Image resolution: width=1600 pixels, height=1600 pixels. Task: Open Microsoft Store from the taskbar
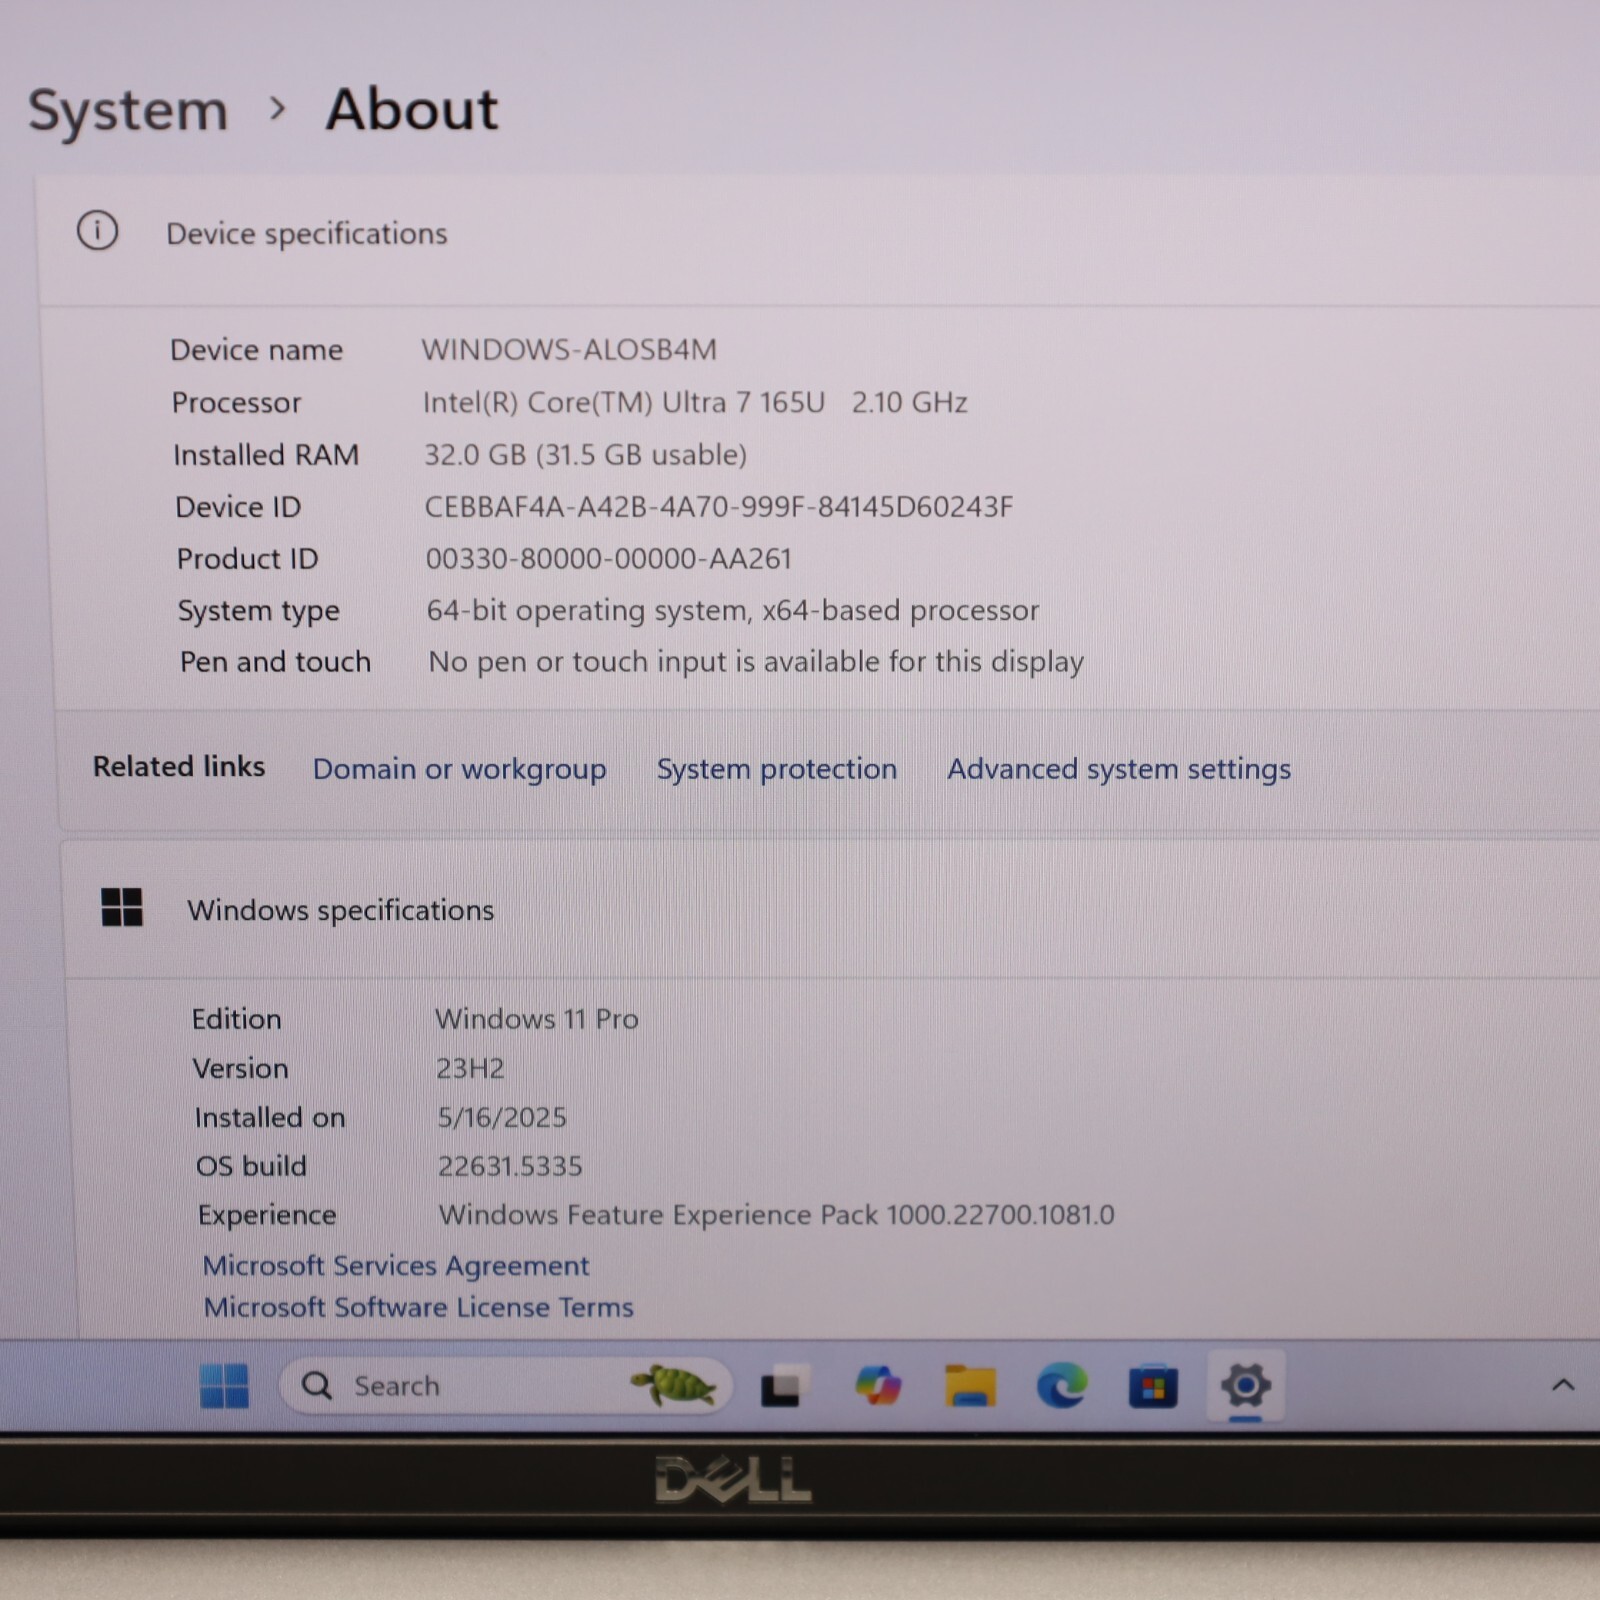(x=1153, y=1386)
